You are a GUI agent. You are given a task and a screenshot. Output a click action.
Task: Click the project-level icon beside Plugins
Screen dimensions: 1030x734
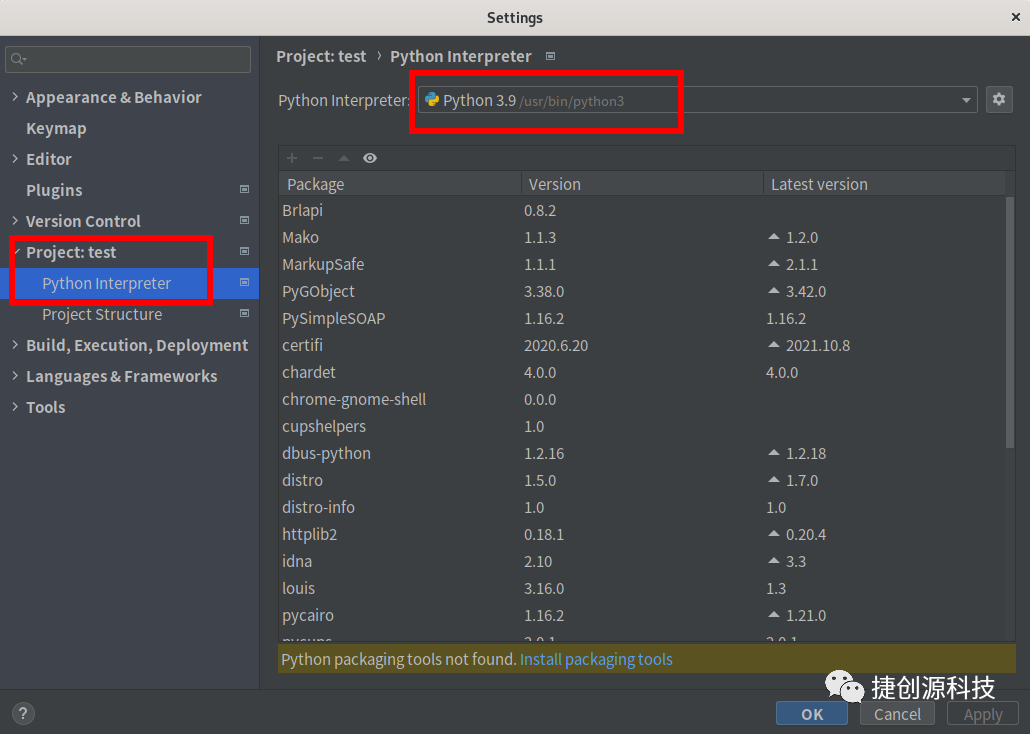click(x=244, y=189)
